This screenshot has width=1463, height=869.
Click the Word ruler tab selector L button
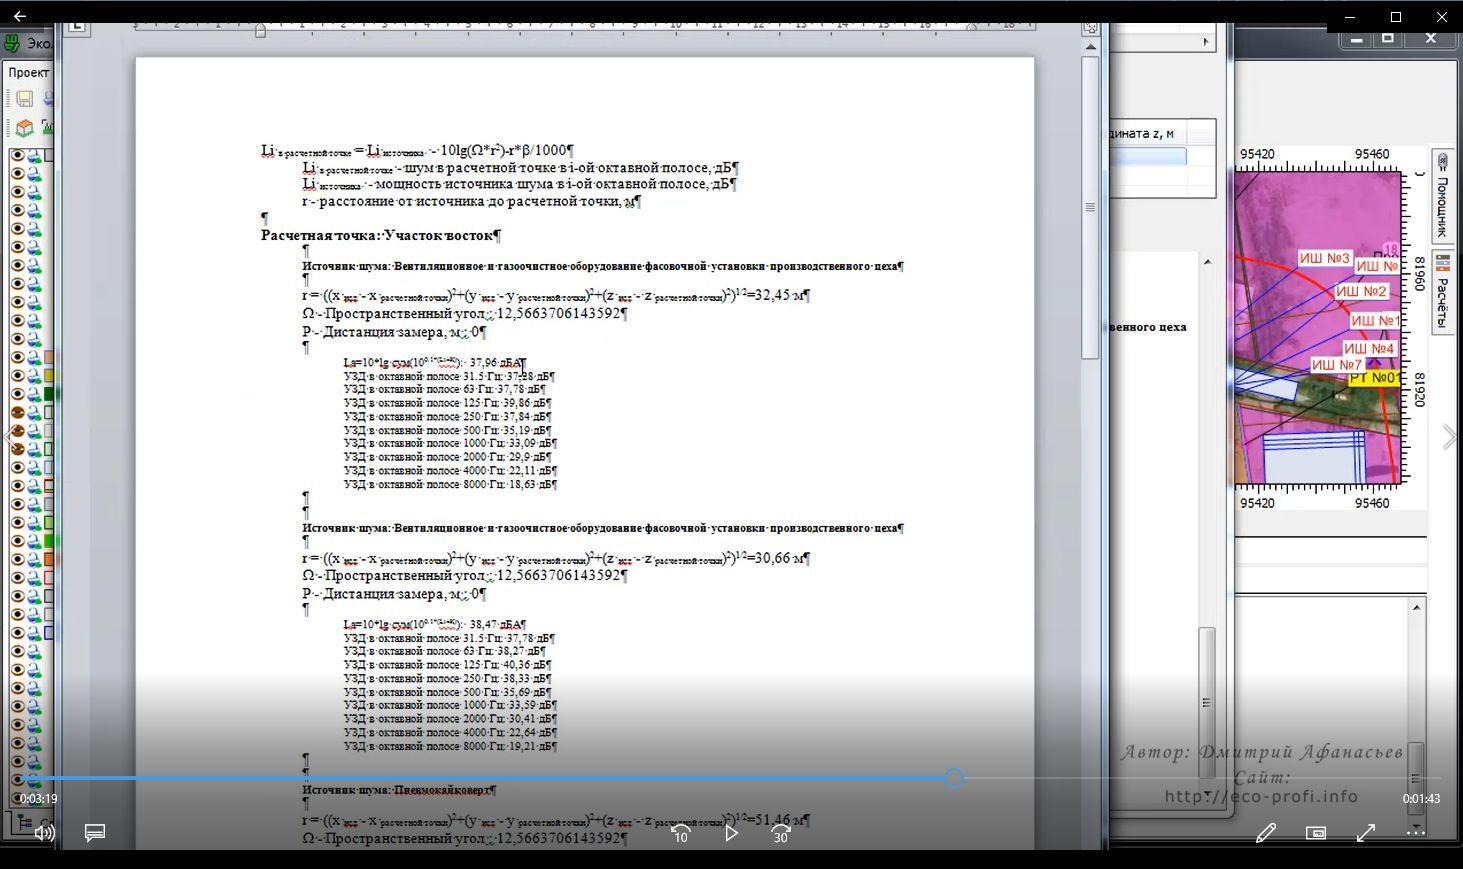pos(77,28)
